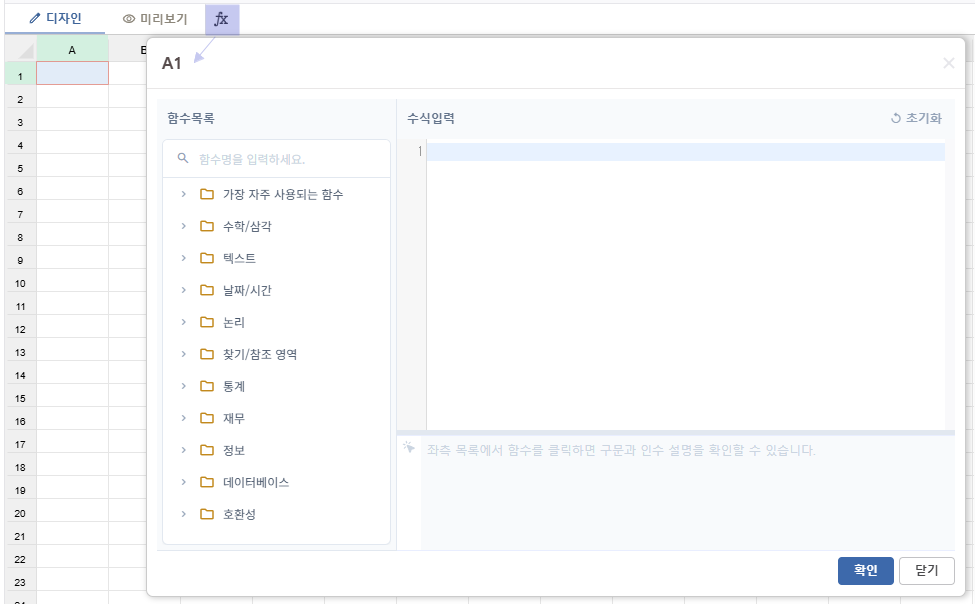The image size is (975, 604).
Task: Click the select-all corner of the grid
Action: coord(21,50)
